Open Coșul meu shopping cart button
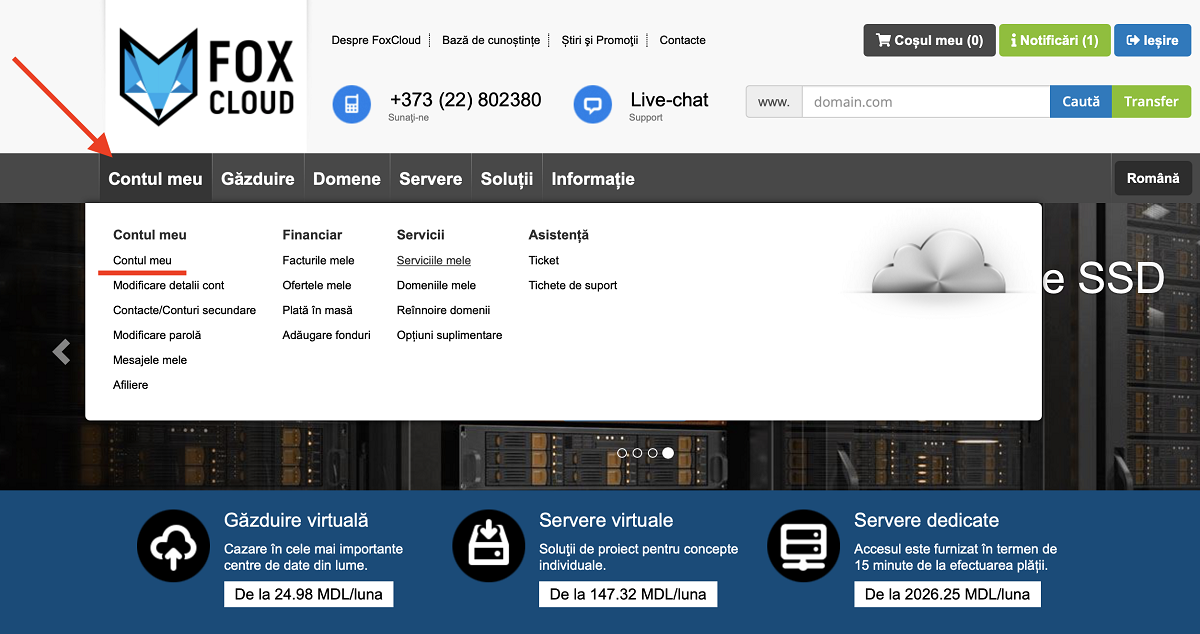1200x634 pixels. pos(929,41)
